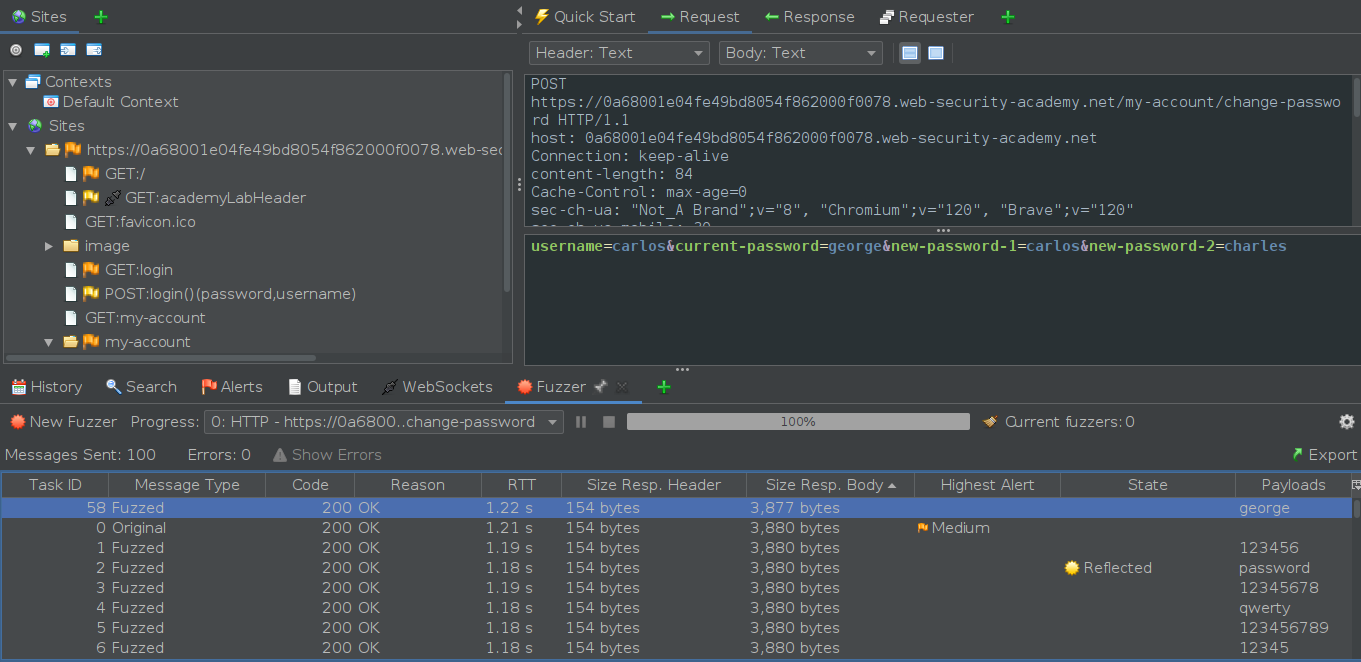Toggle the split header/body view button
The height and width of the screenshot is (662, 1361).
click(910, 53)
